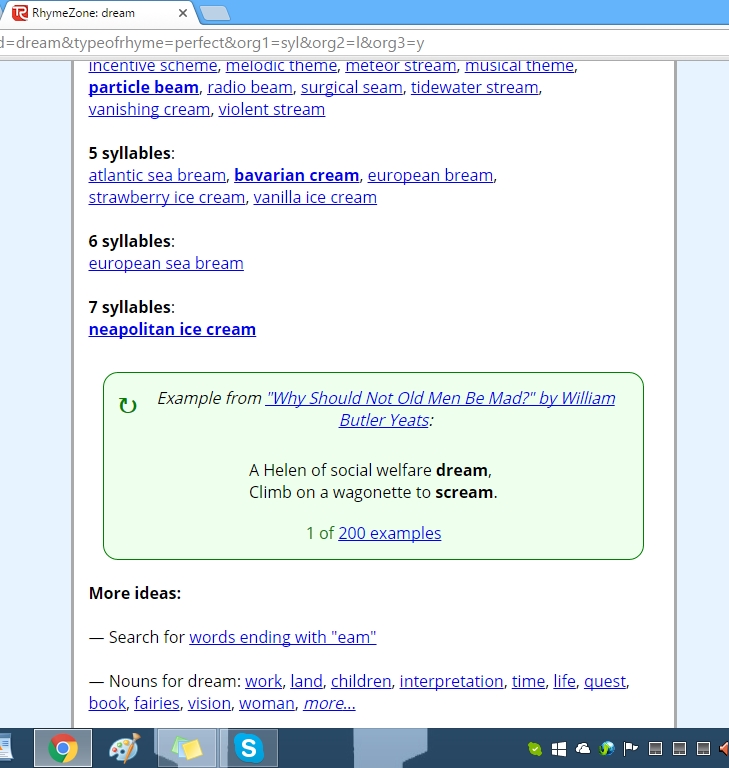This screenshot has height=768, width=729.
Task: Open Chrome from the taskbar
Action: pyautogui.click(x=63, y=748)
